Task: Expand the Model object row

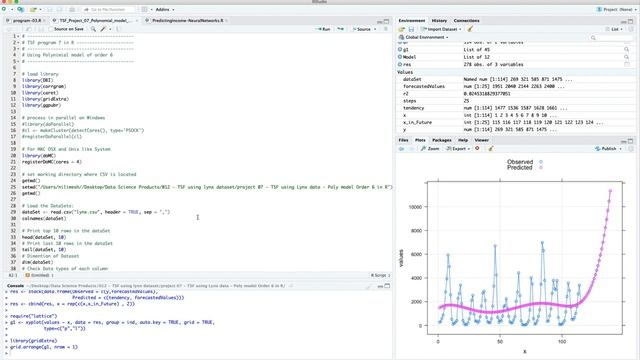Action: 400,57
